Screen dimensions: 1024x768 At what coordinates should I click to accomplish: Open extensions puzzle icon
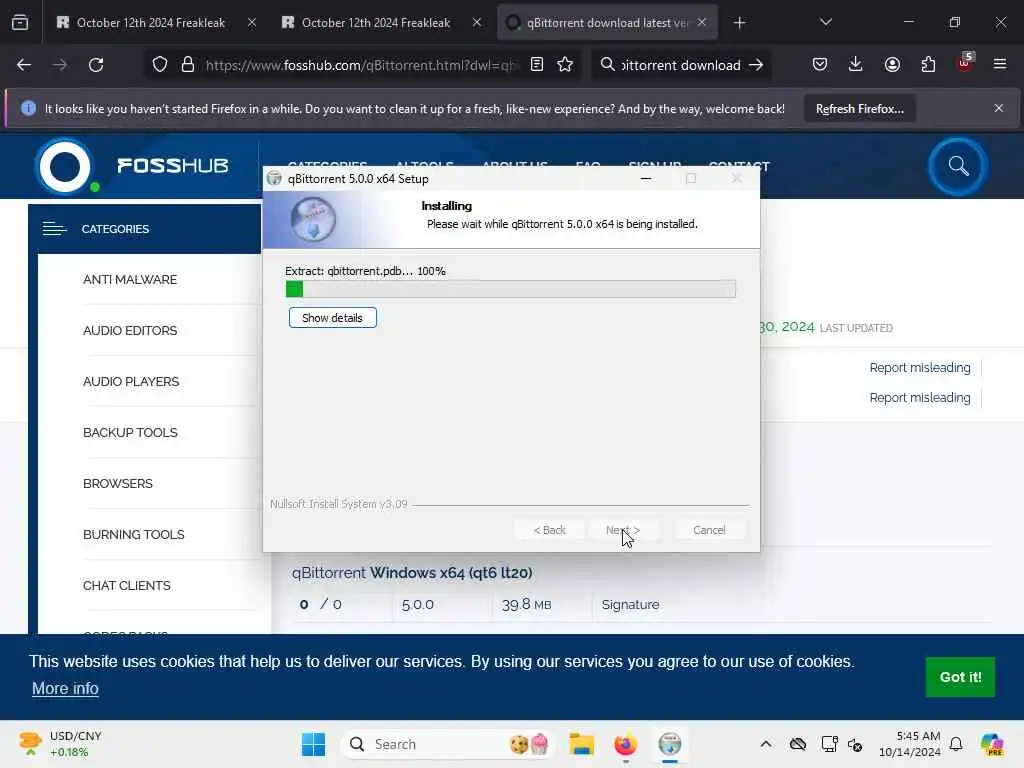(928, 65)
